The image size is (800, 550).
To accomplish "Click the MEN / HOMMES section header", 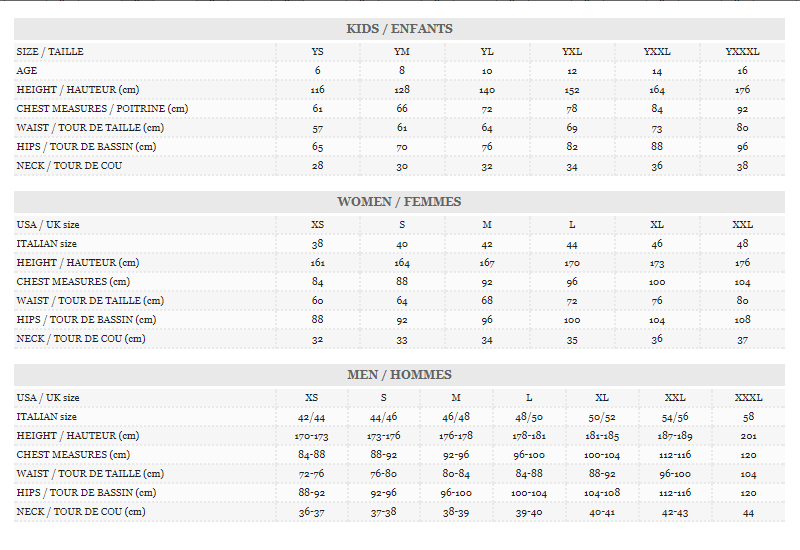I will pos(399,375).
